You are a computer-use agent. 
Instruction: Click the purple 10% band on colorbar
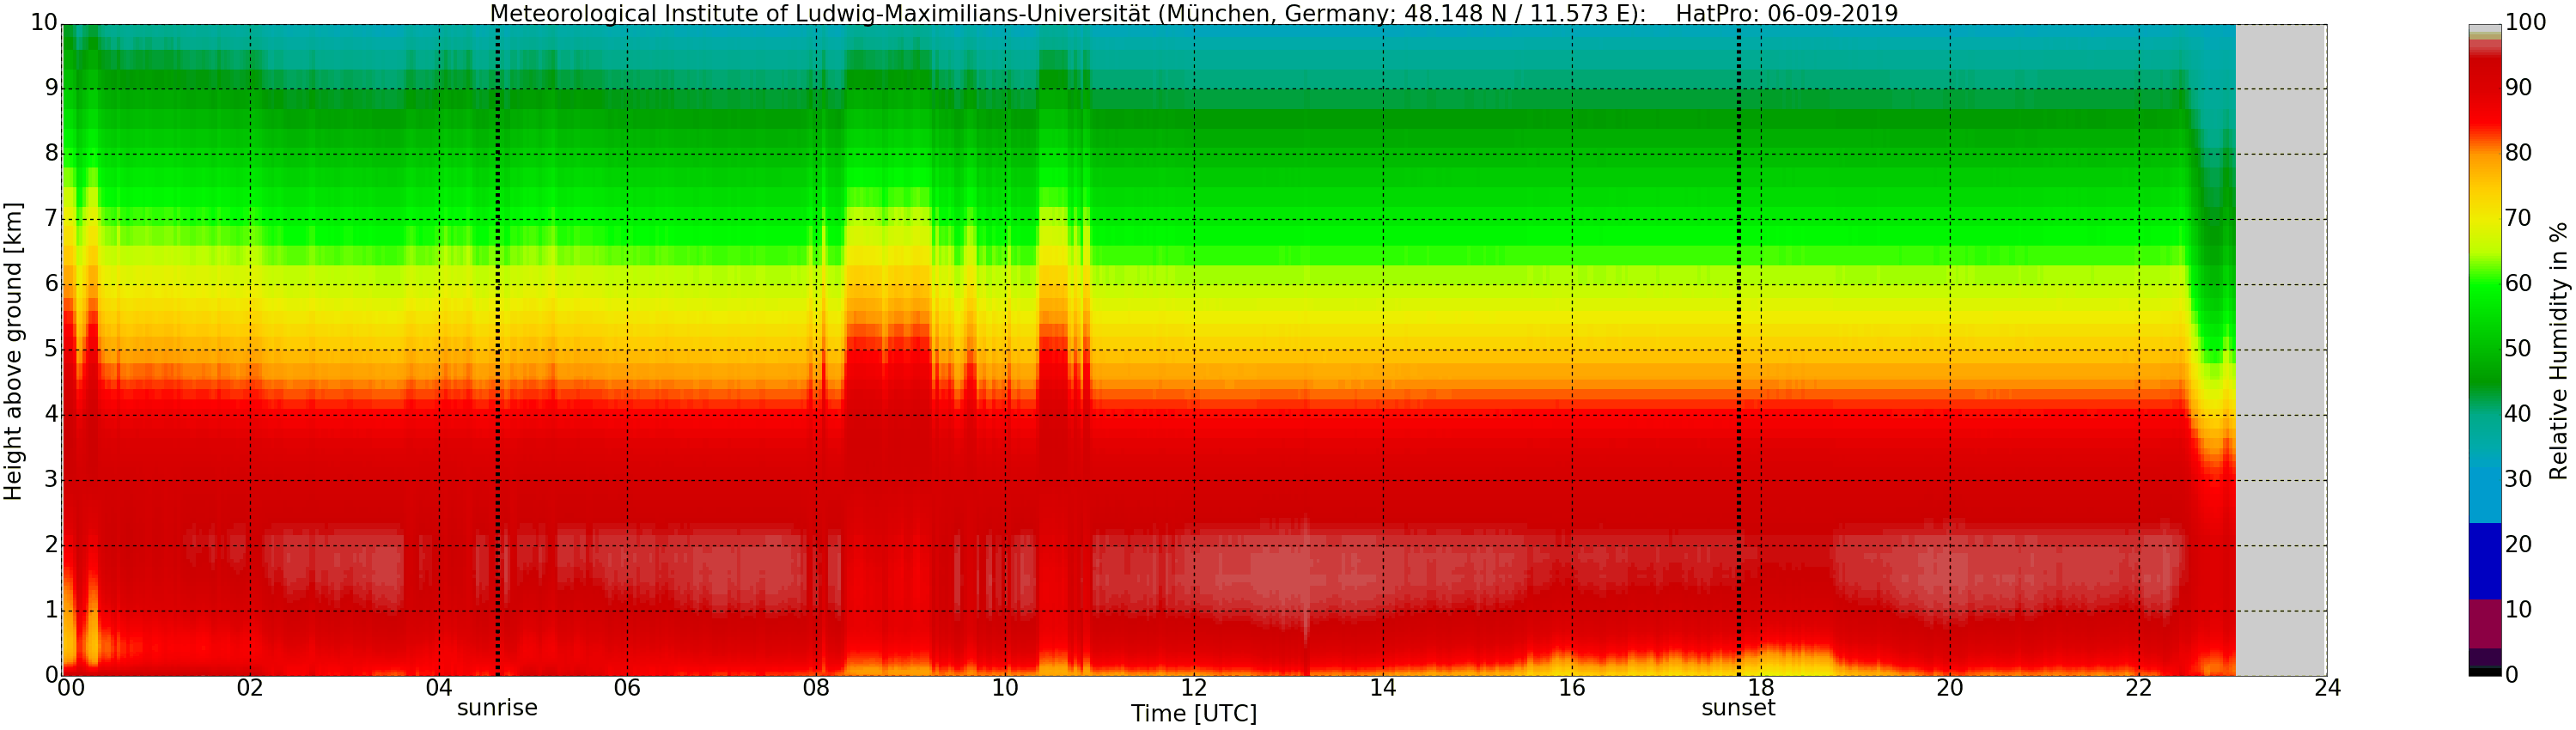(x=2485, y=624)
